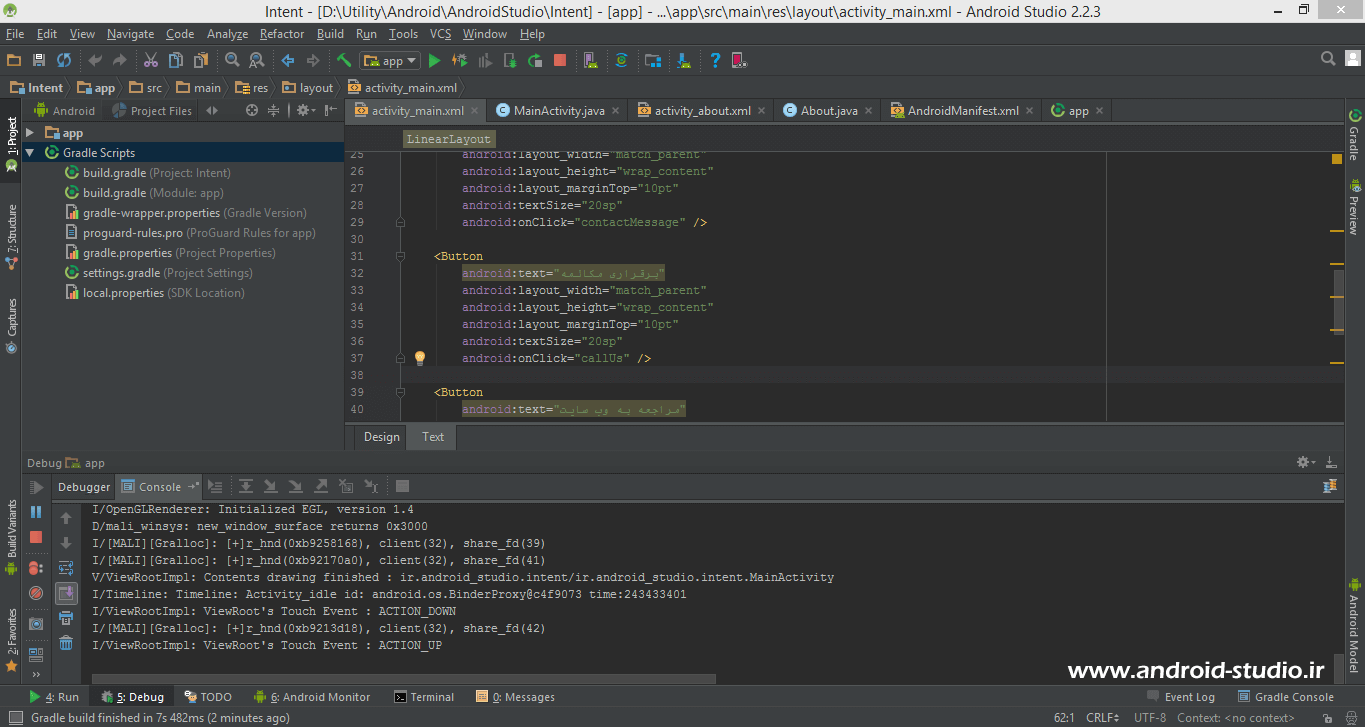Click the green Run app button
The height and width of the screenshot is (727, 1365).
[434, 61]
